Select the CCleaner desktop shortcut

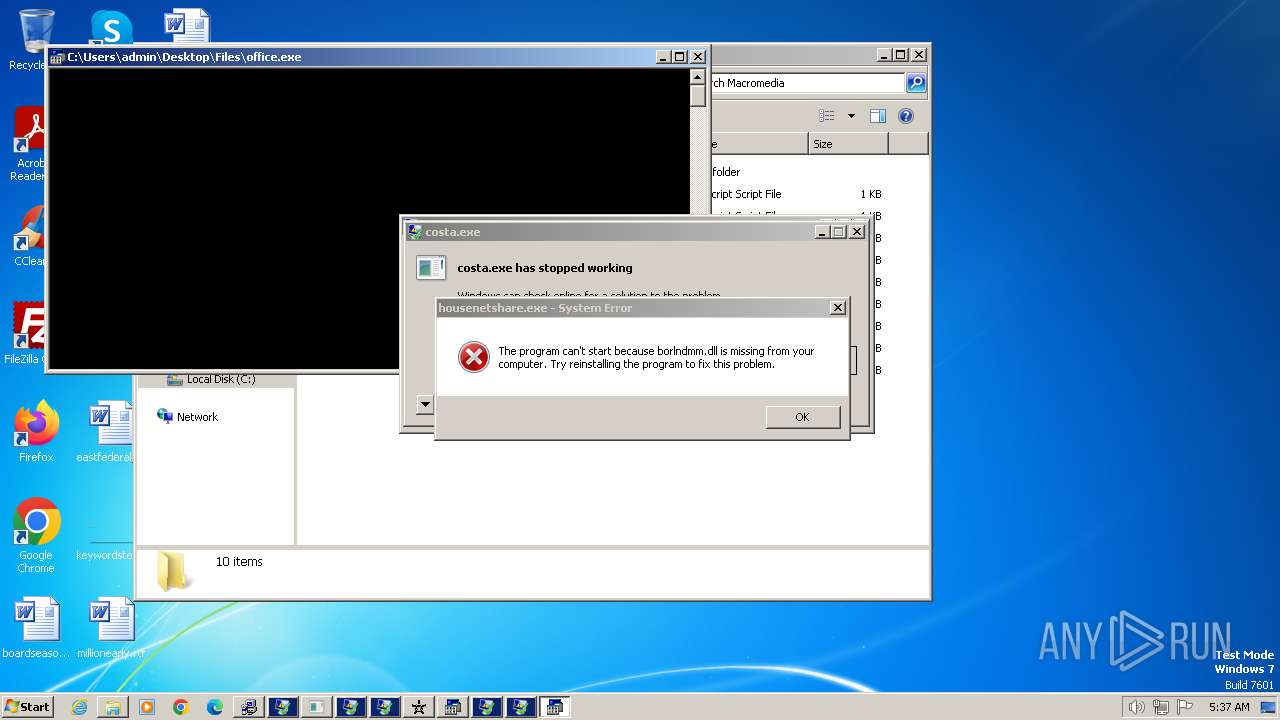pos(31,237)
